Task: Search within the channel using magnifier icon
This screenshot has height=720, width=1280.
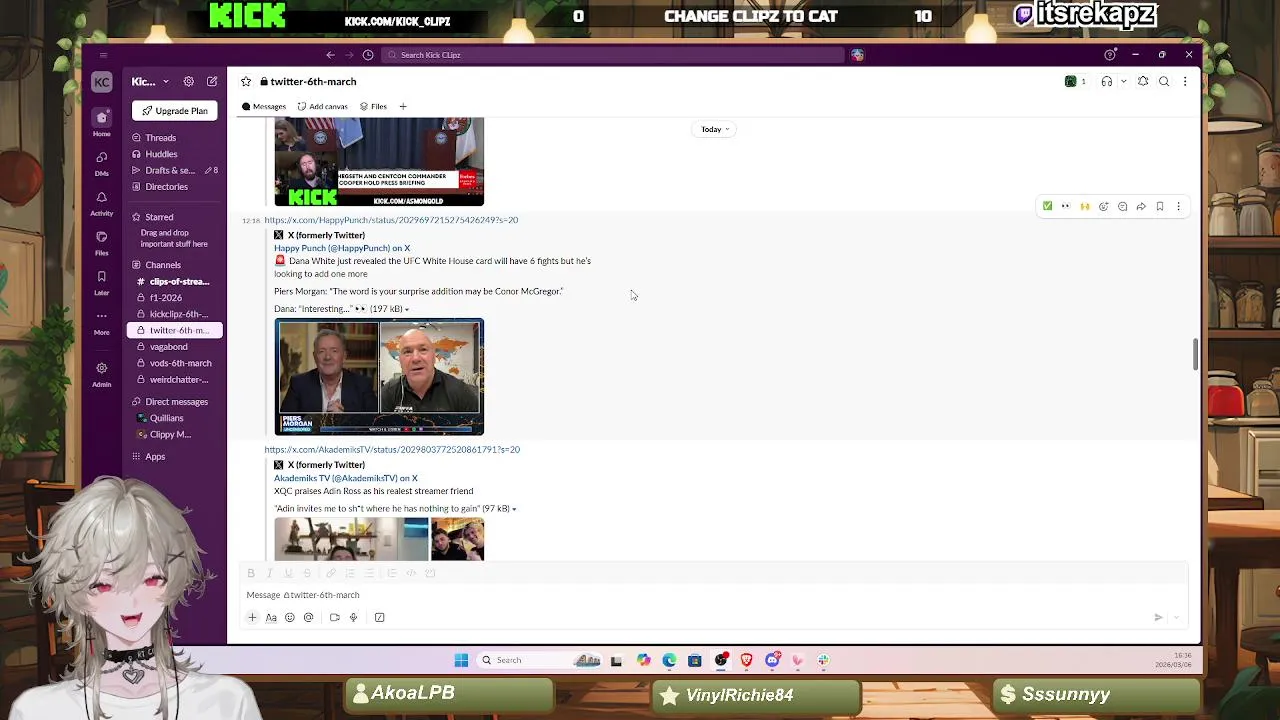Action: click(x=1164, y=82)
